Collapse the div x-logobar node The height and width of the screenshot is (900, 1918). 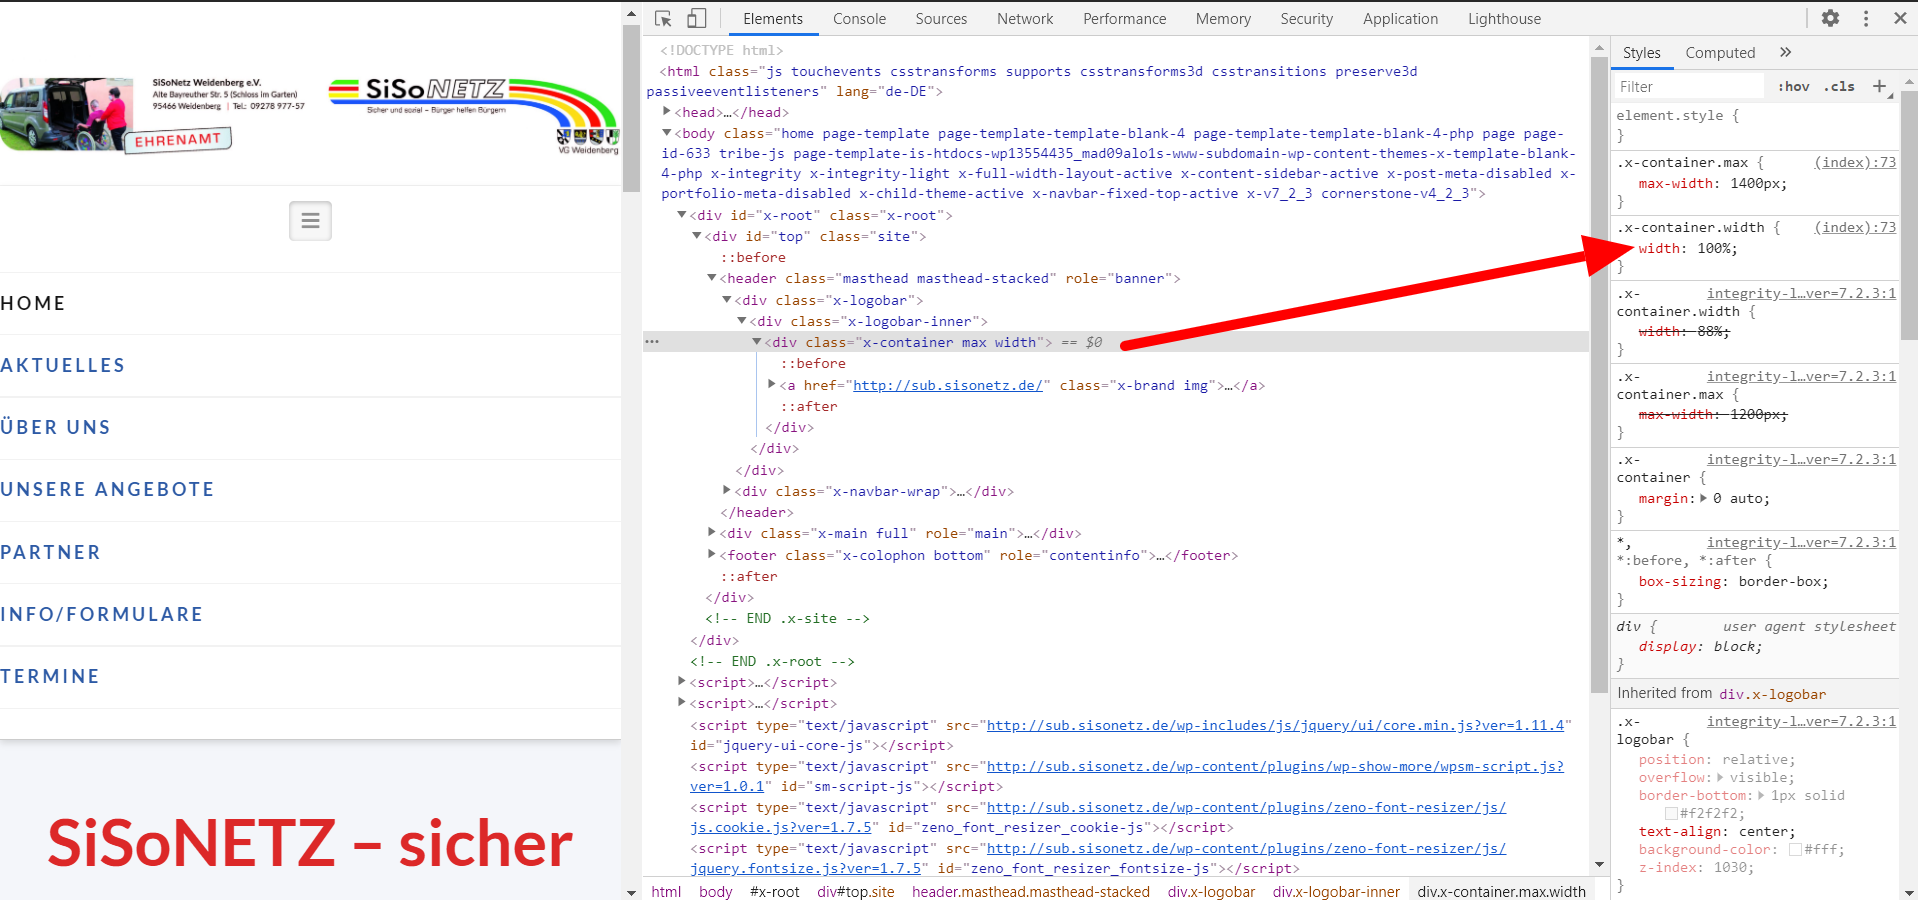726,300
